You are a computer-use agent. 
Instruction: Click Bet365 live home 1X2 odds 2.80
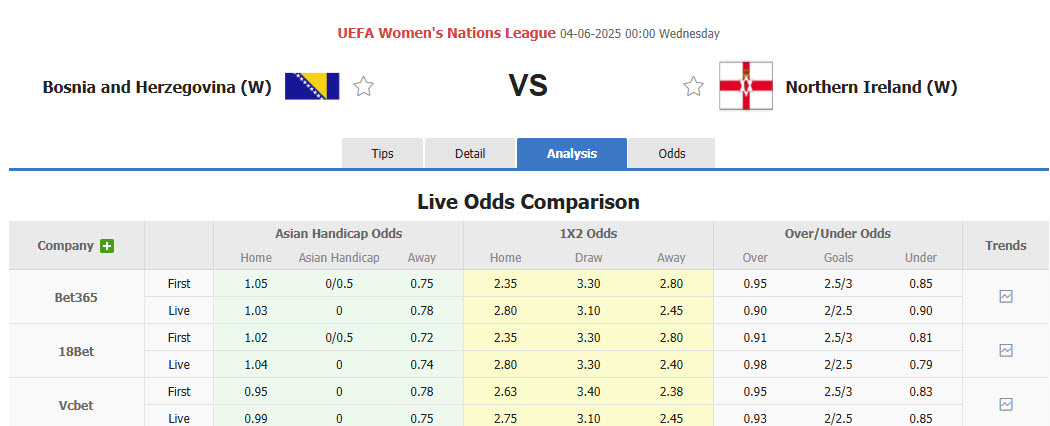pyautogui.click(x=505, y=311)
